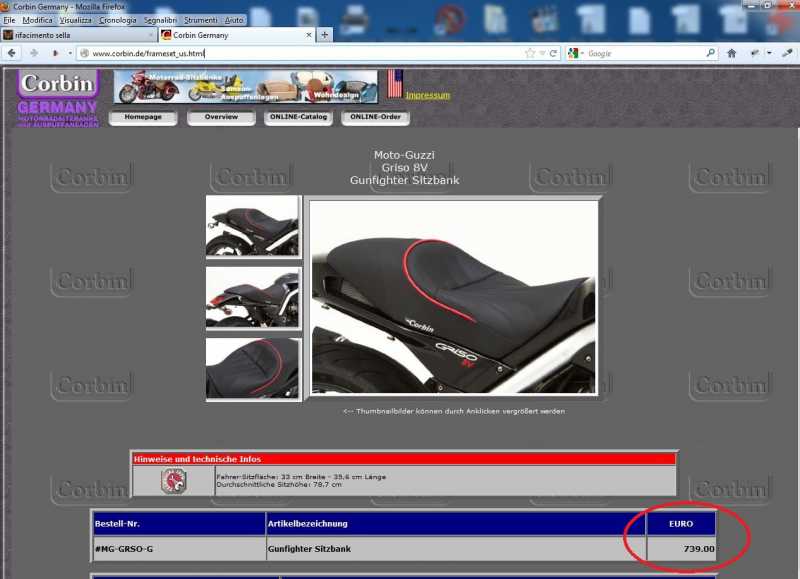
Task: Click the Bestell-Nr. column header
Action: (179, 524)
